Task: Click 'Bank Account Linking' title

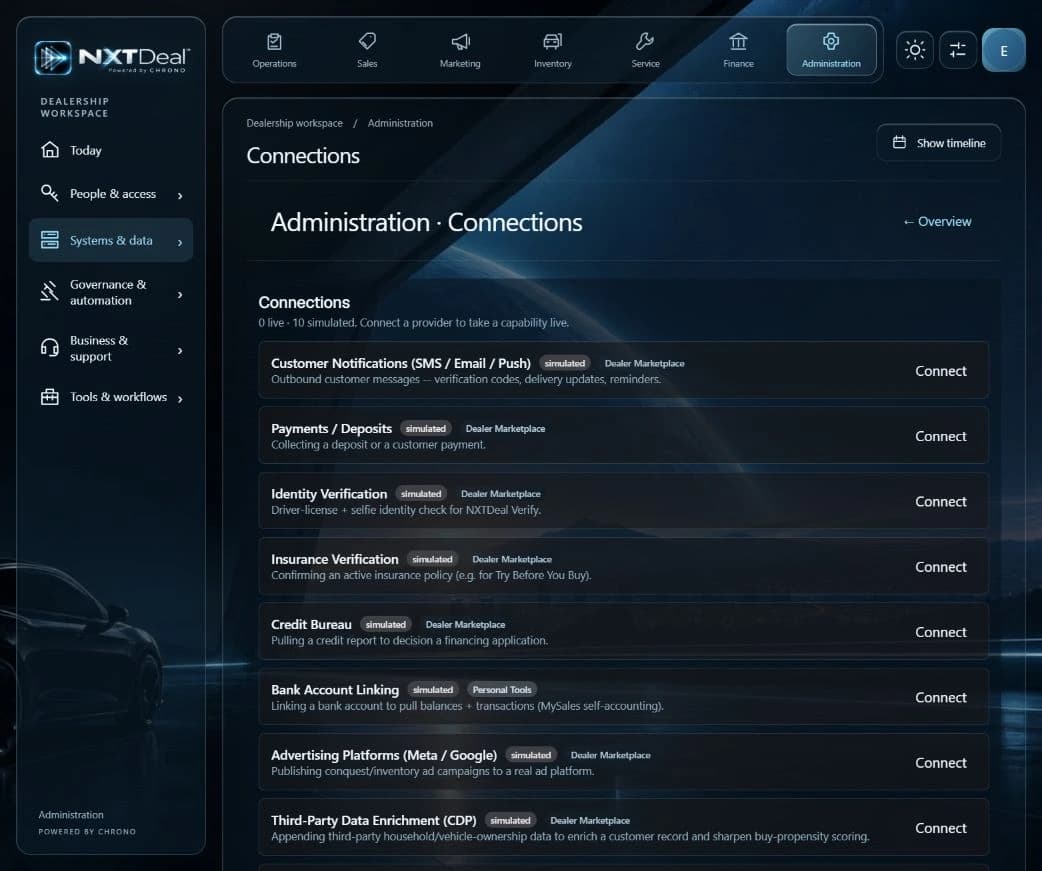Action: click(x=335, y=690)
